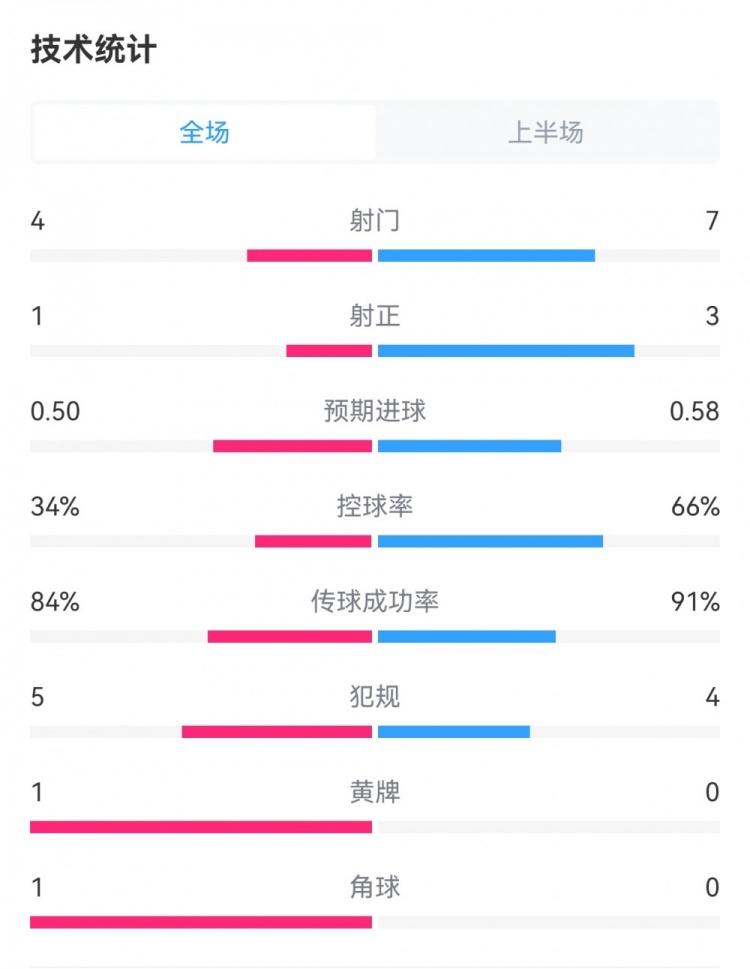Click the blue 射门 progress bar
The image size is (750, 969).
click(x=486, y=256)
